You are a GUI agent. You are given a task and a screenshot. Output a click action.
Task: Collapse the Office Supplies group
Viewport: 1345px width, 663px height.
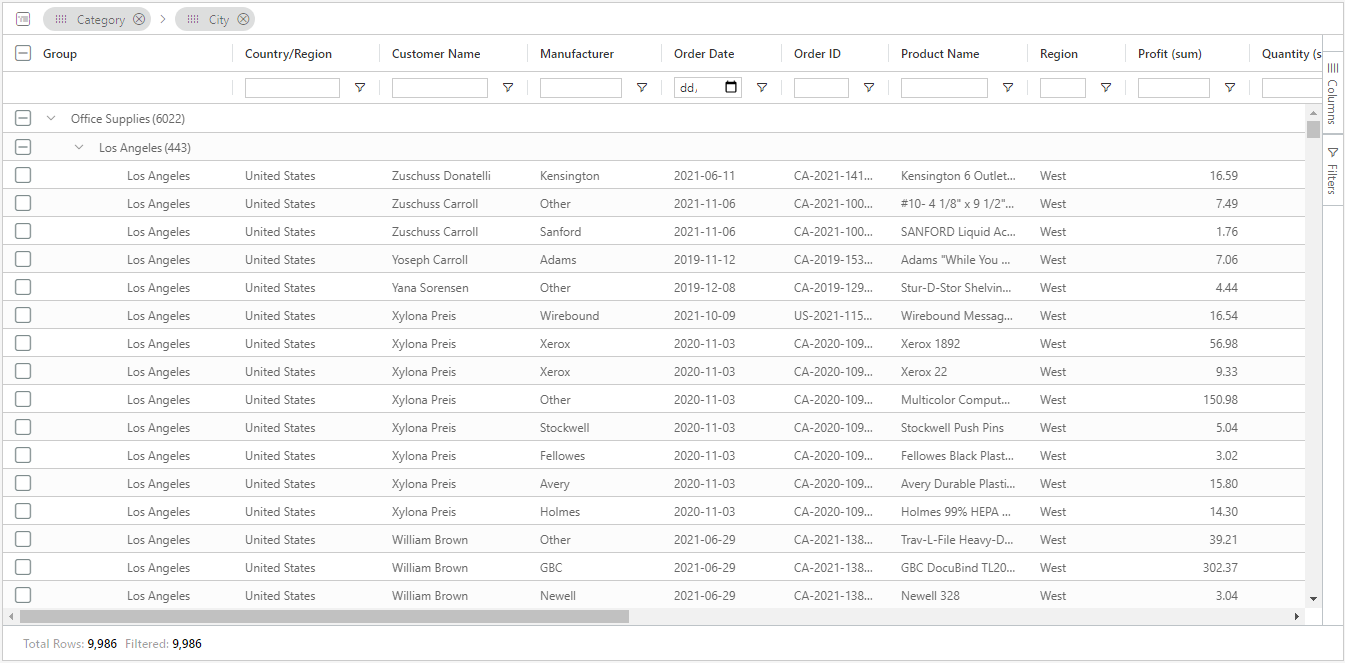[51, 119]
